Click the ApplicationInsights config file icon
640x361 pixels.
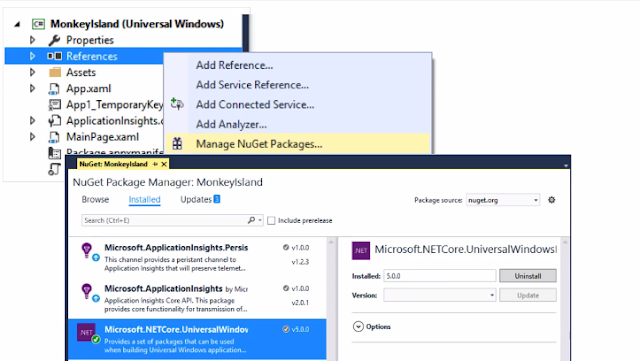click(54, 121)
